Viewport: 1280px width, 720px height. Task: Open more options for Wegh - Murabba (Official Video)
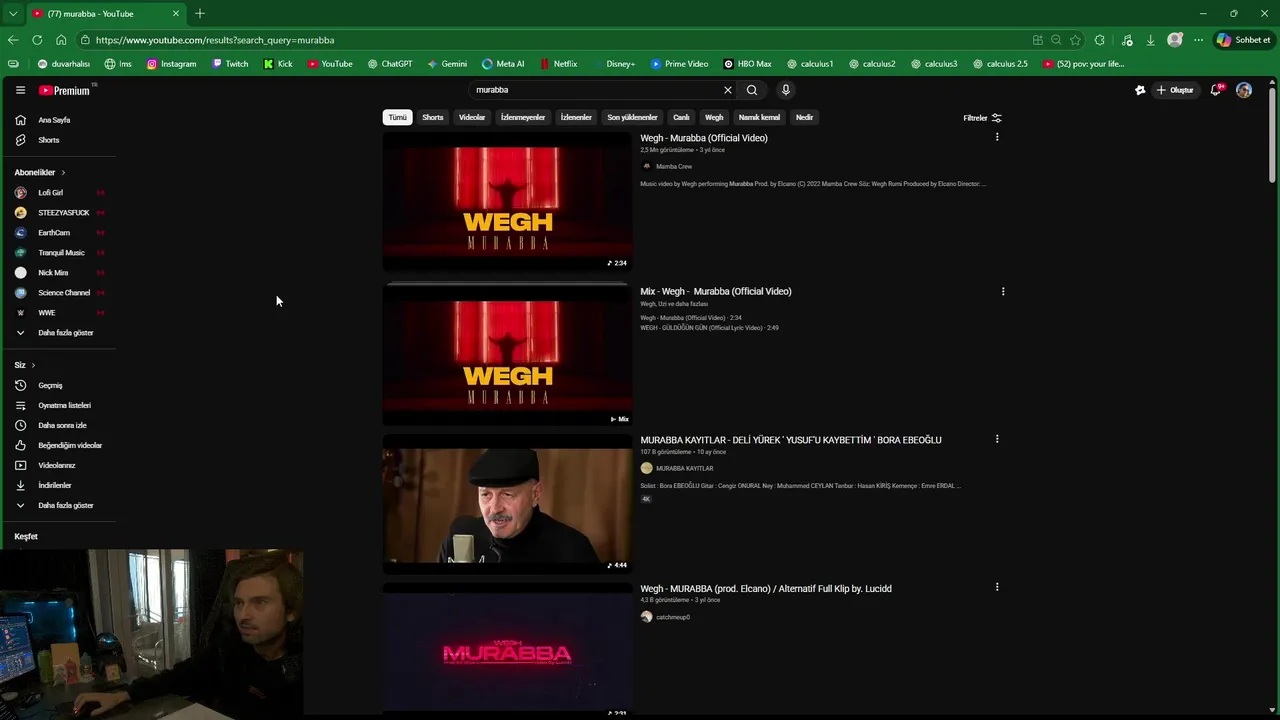(x=996, y=137)
